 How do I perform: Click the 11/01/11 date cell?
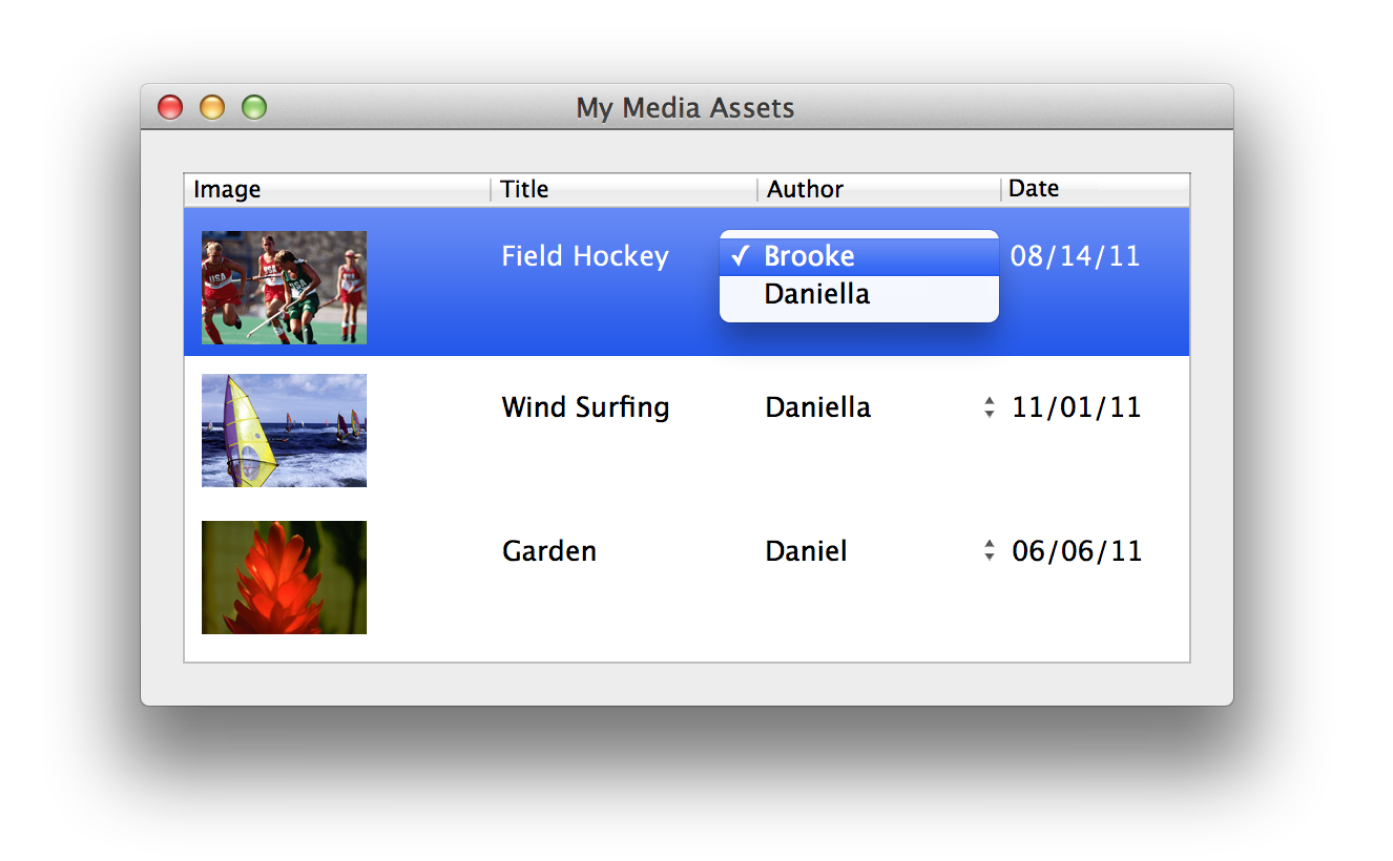[x=1076, y=408]
